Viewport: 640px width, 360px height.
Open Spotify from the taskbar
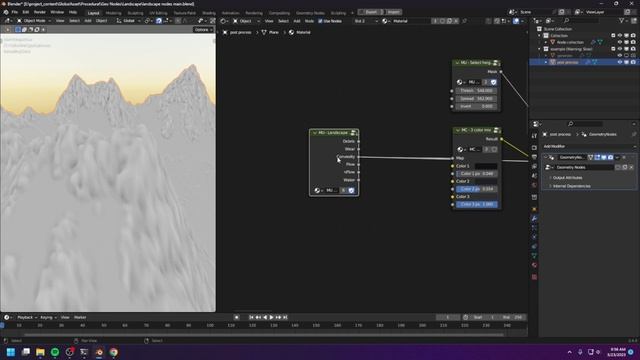(55, 352)
